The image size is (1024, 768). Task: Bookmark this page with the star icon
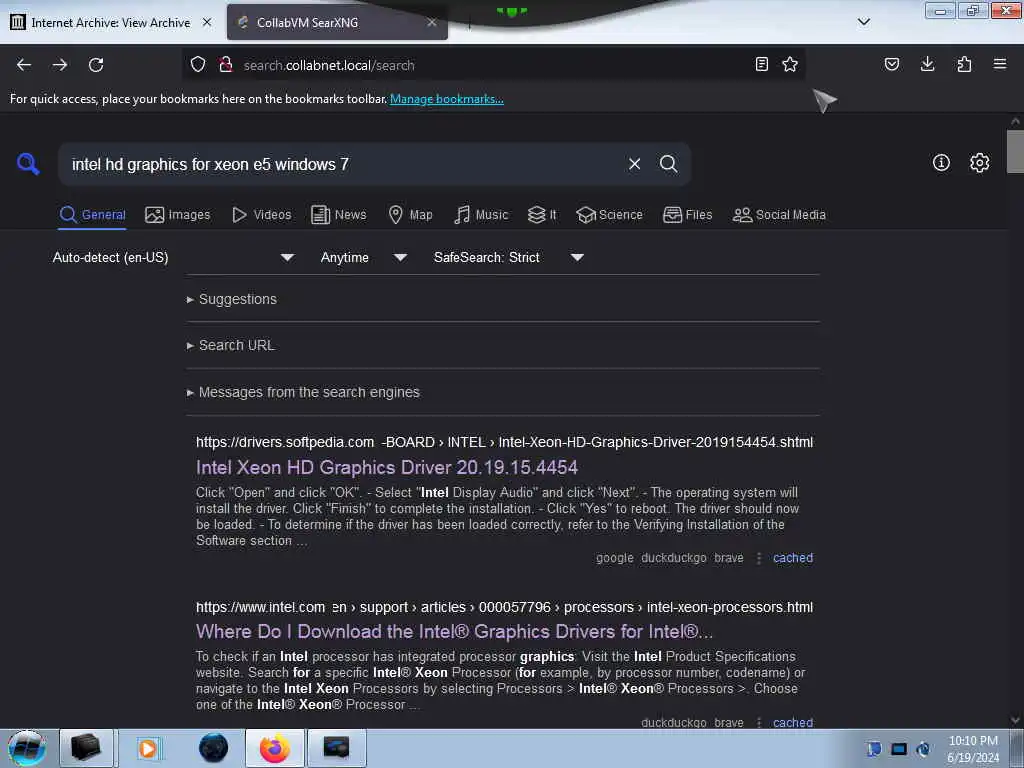790,64
